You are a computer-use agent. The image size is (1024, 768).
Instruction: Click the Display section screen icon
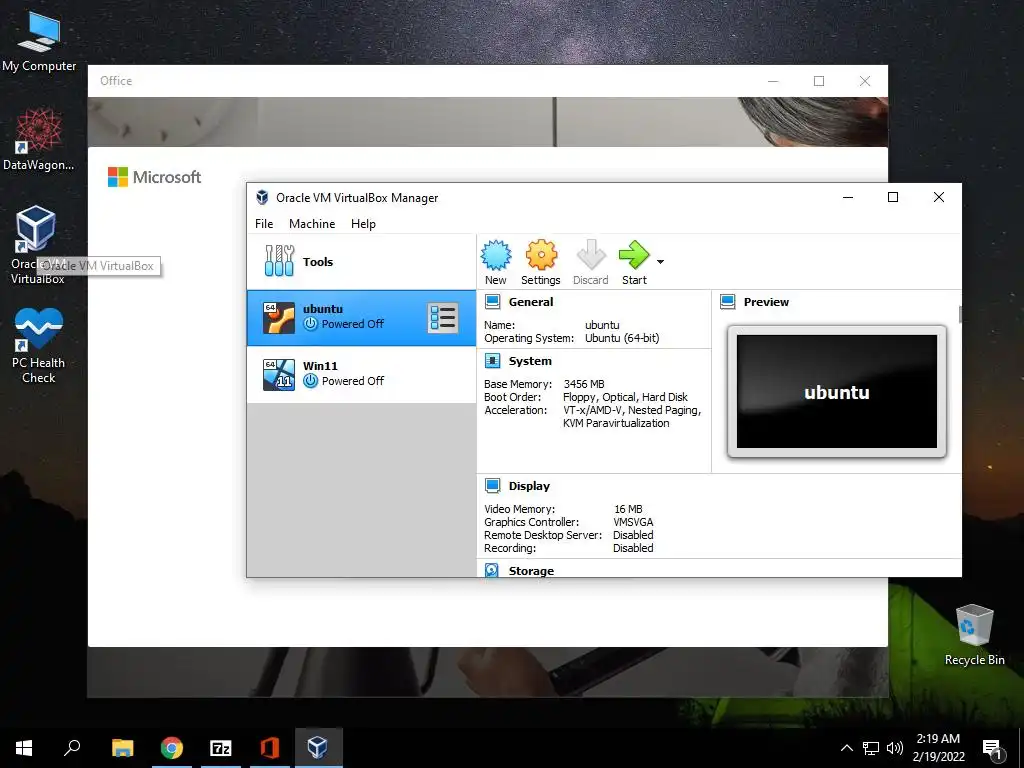coord(492,486)
